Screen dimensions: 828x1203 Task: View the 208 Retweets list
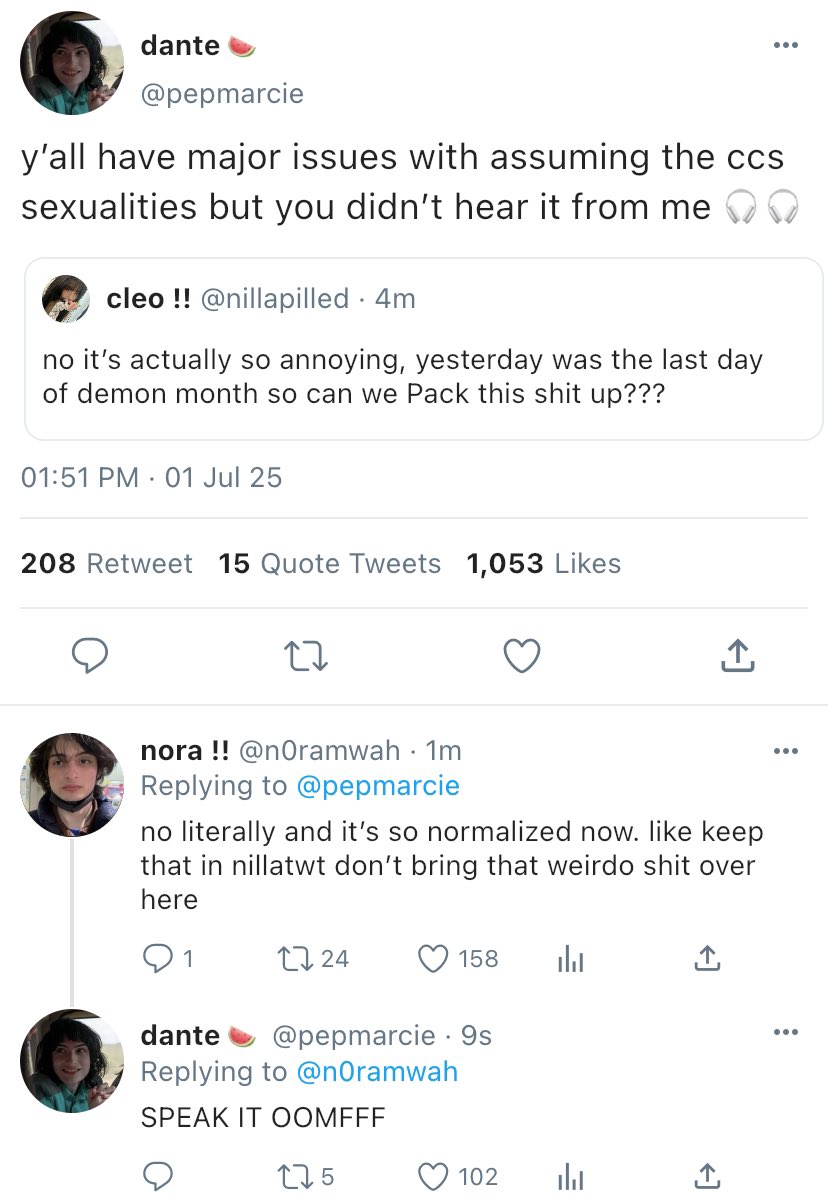(x=107, y=564)
